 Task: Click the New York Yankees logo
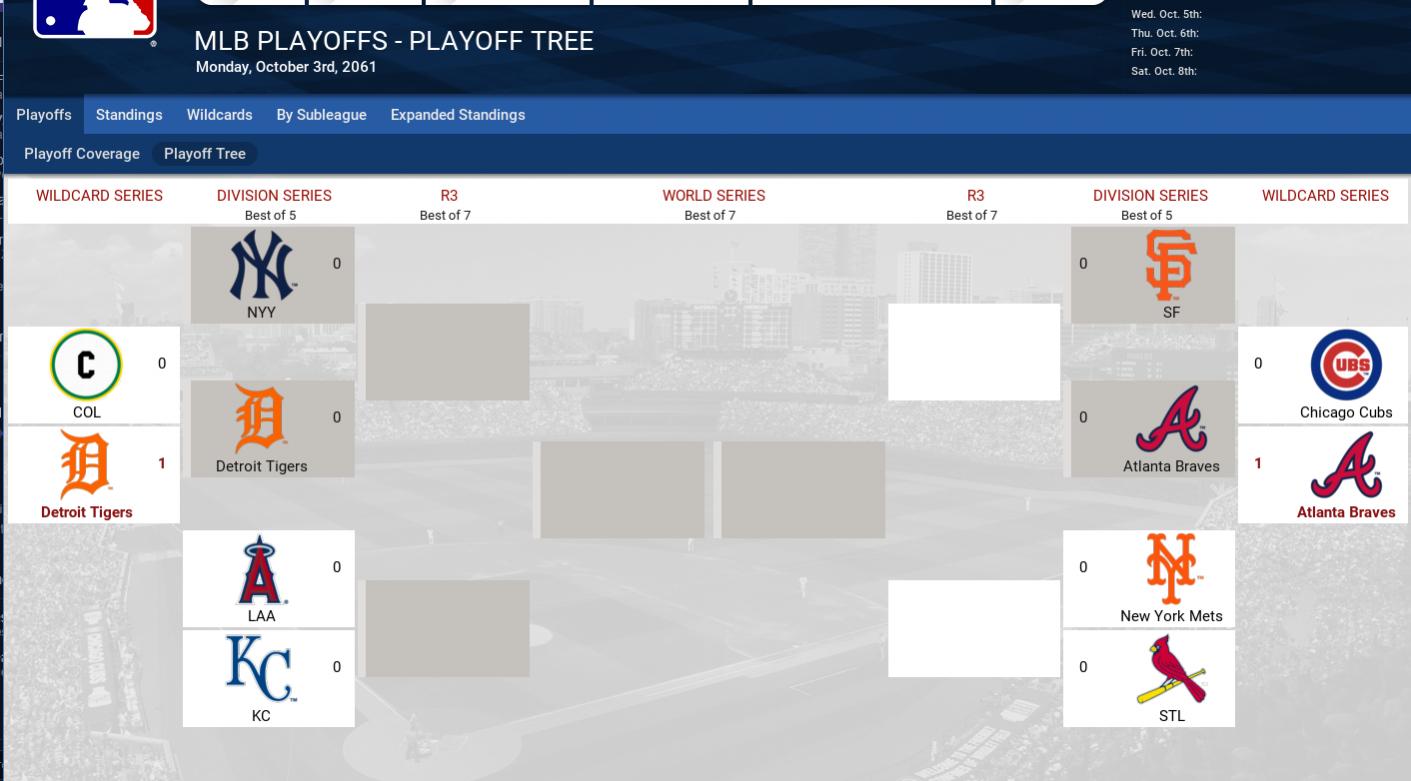262,266
